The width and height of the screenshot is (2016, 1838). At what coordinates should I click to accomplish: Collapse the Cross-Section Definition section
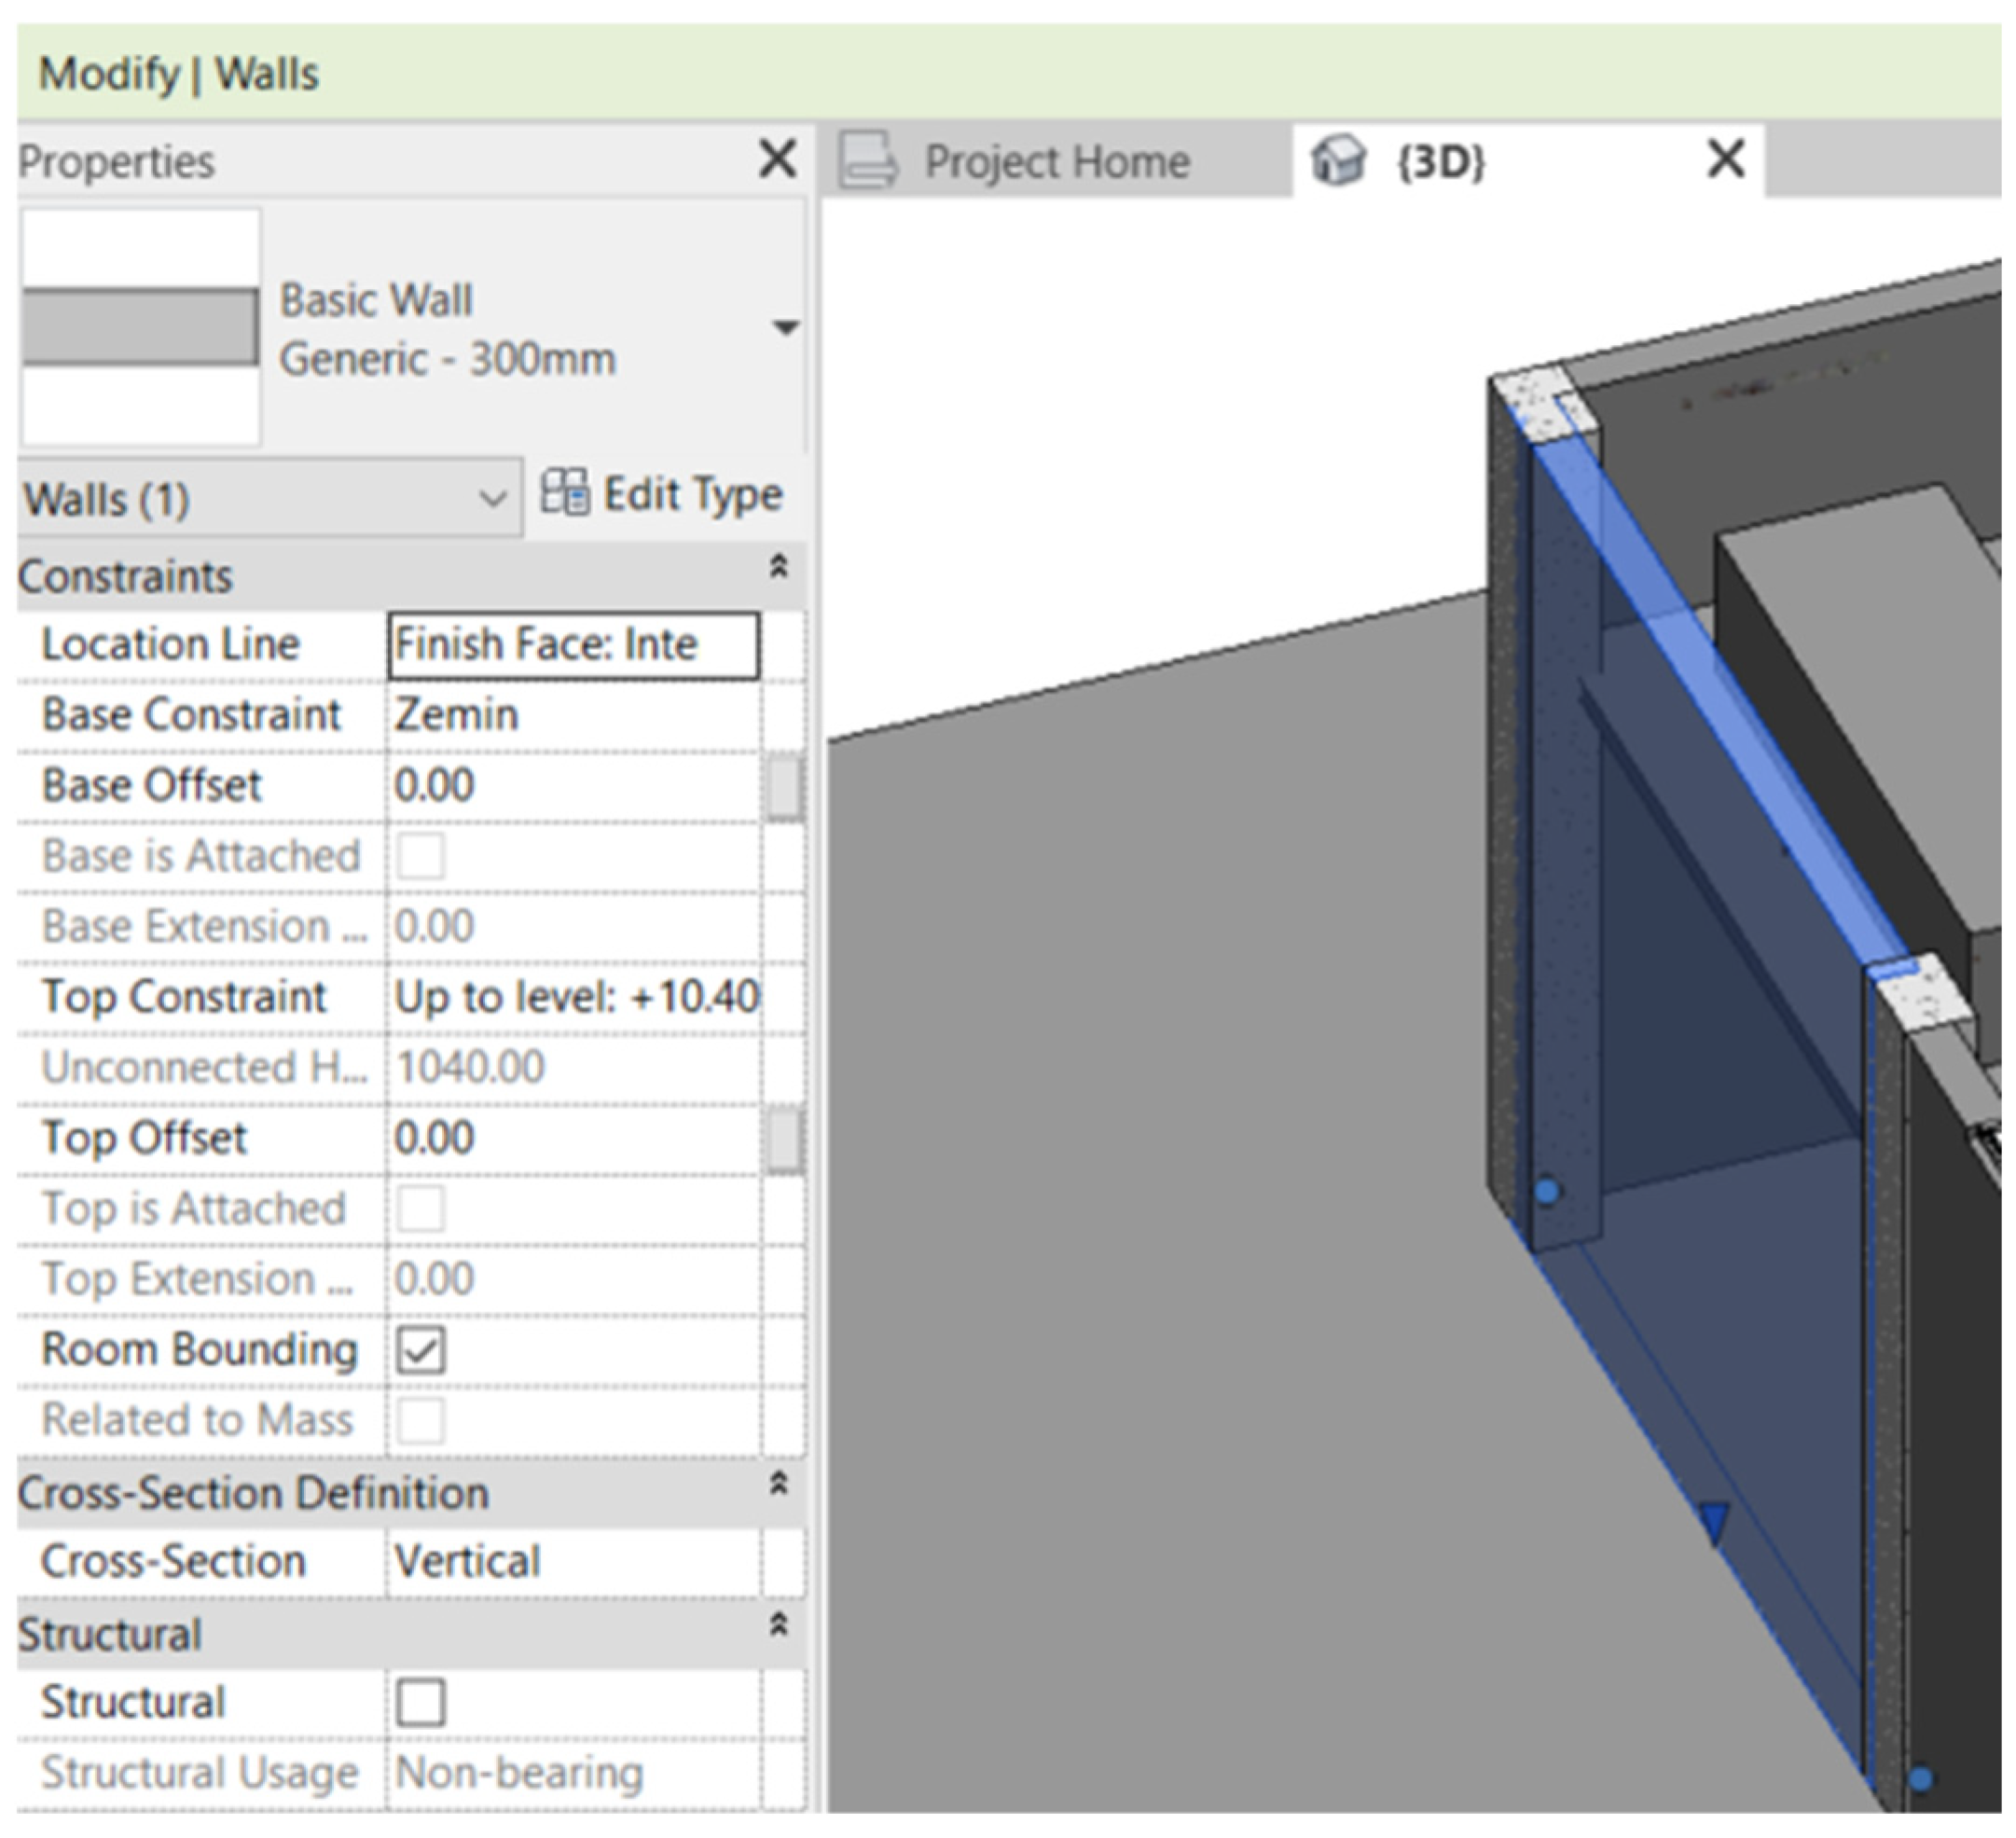click(x=778, y=1484)
